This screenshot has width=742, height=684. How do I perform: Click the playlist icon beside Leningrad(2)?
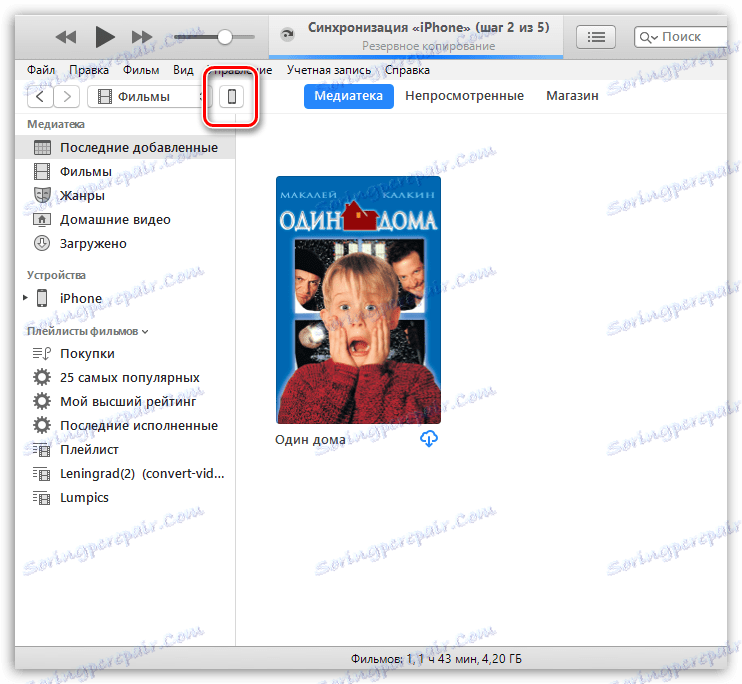tap(42, 474)
